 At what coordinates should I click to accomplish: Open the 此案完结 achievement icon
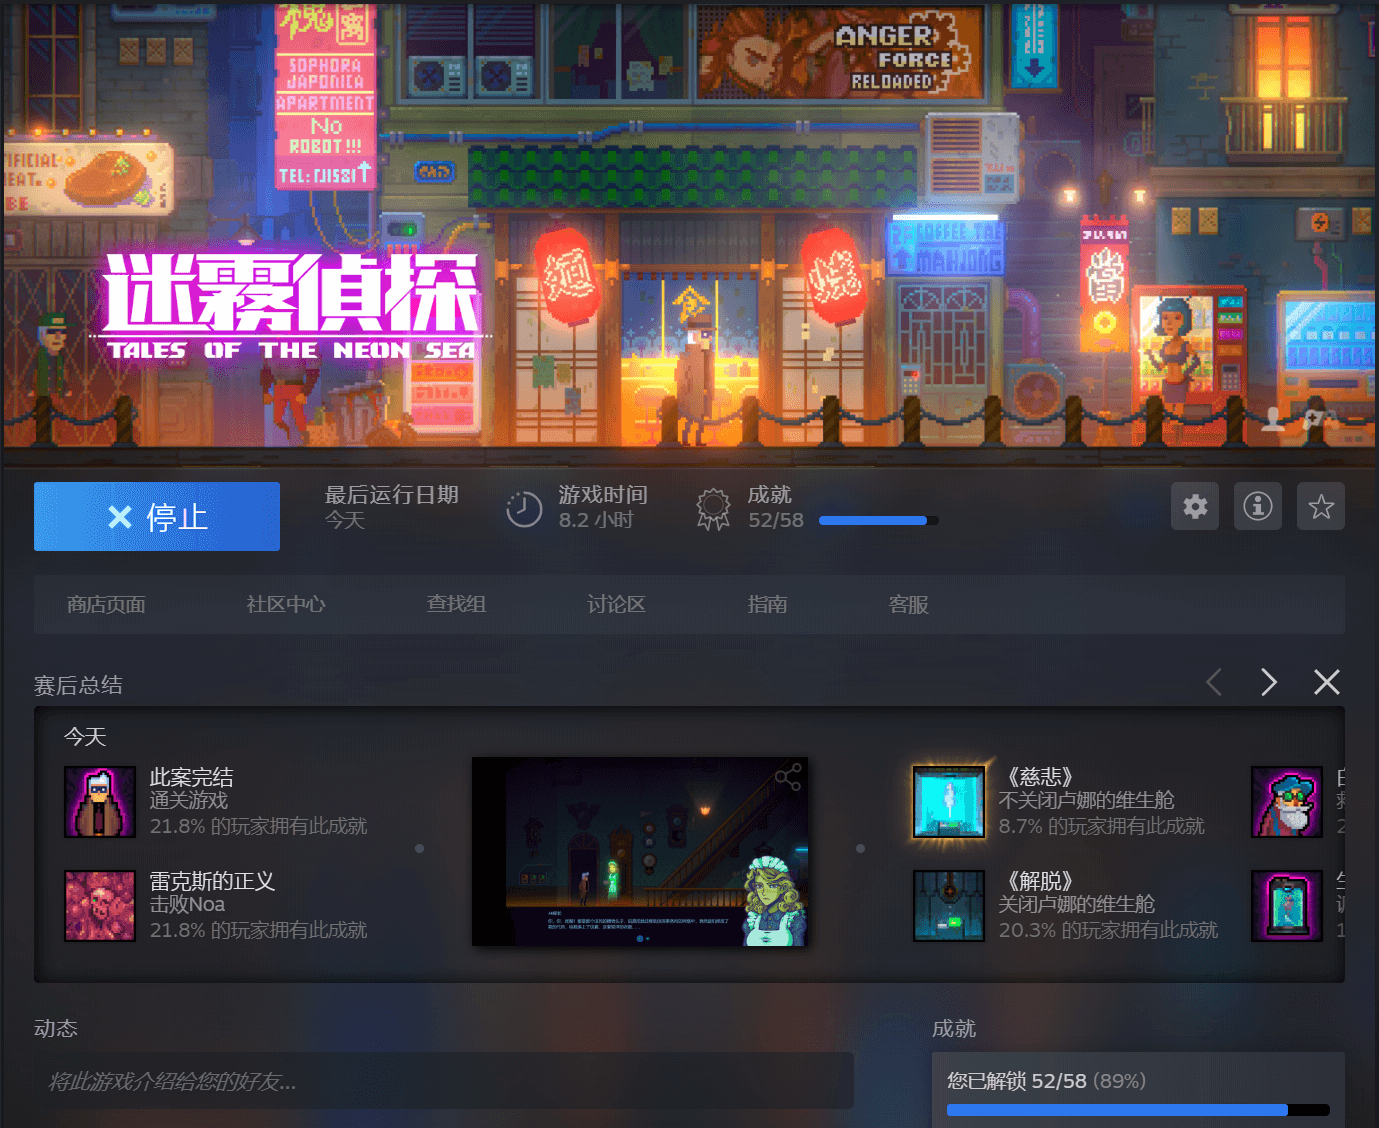coord(100,802)
